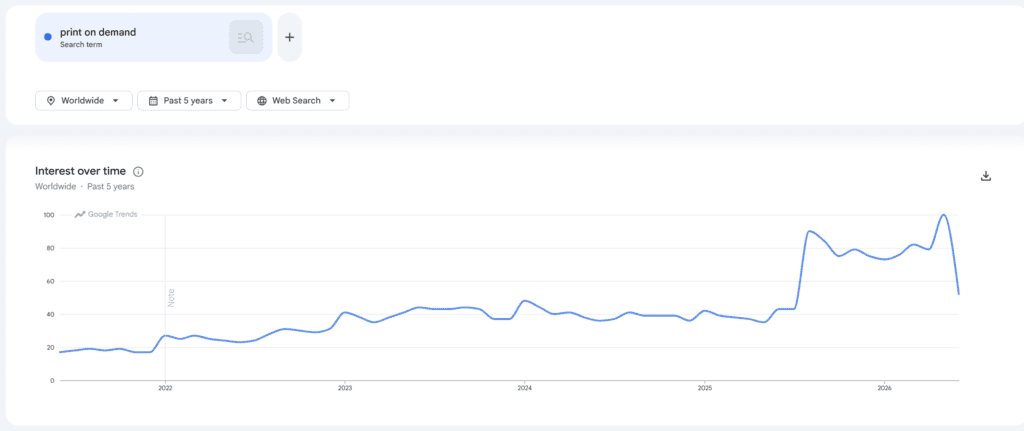Screen dimensions: 1024x431
Task: Click the 100 y-axis value
Action: [49, 215]
